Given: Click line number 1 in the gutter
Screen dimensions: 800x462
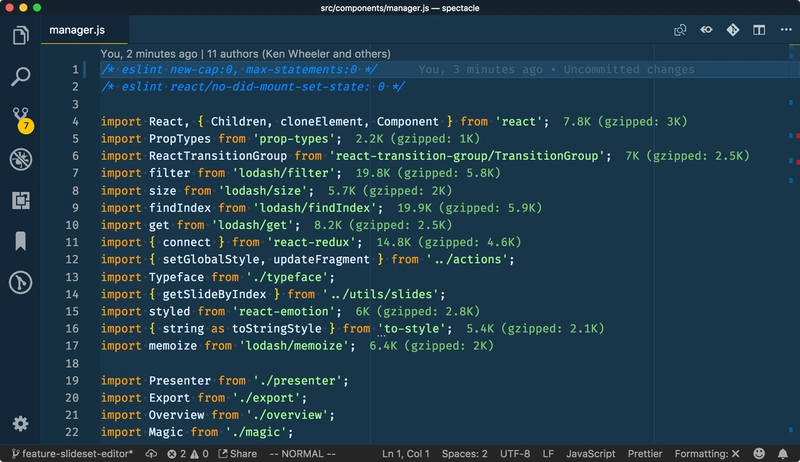Looking at the screenshot, I should coord(76,69).
